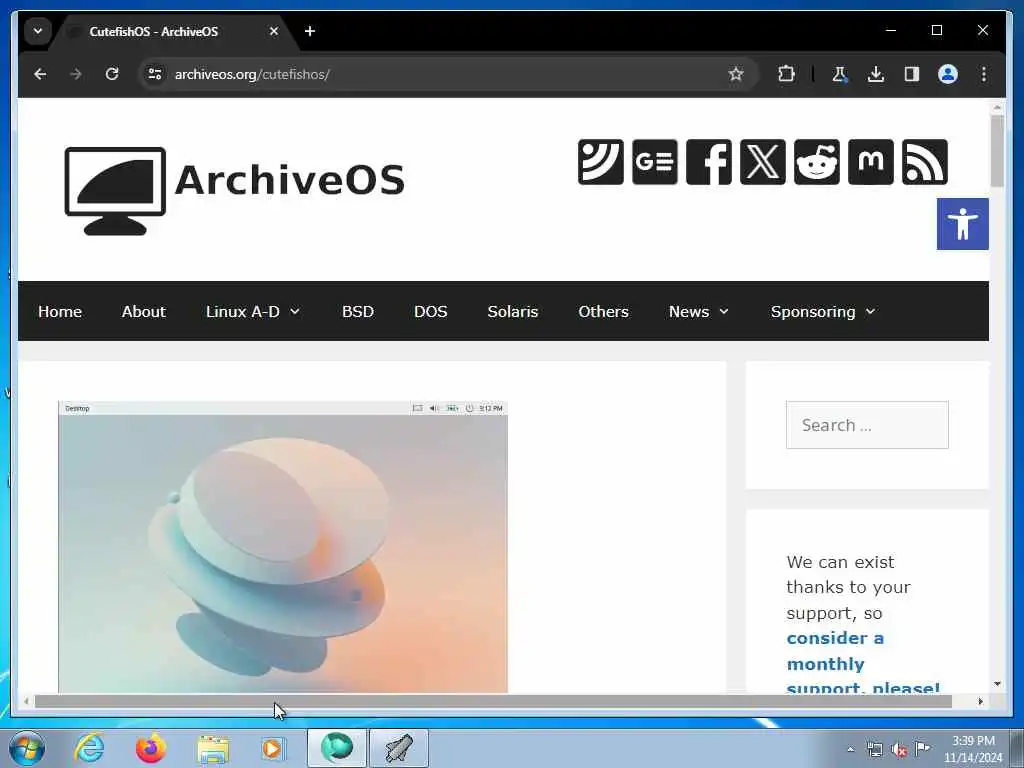Expand the News menu

[699, 312]
